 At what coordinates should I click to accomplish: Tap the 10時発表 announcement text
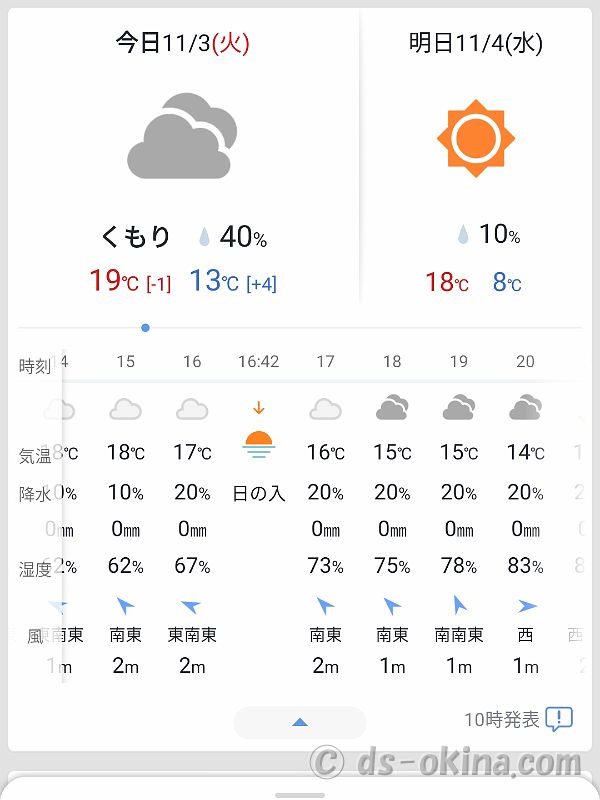tap(502, 720)
